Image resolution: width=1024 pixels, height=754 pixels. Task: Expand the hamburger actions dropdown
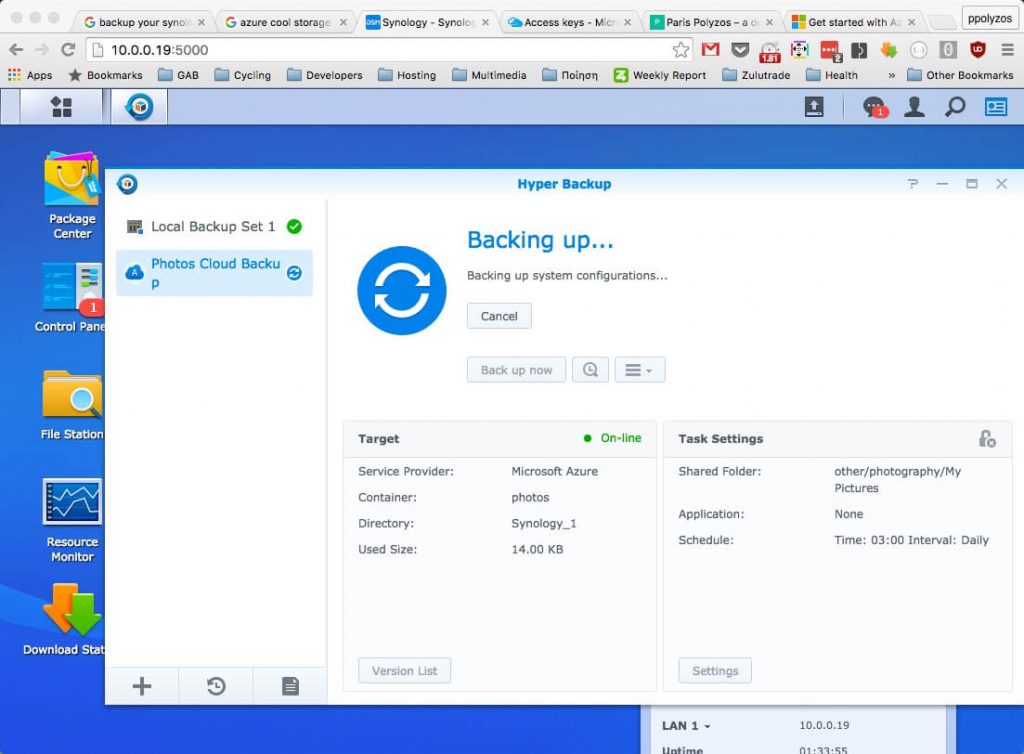639,370
